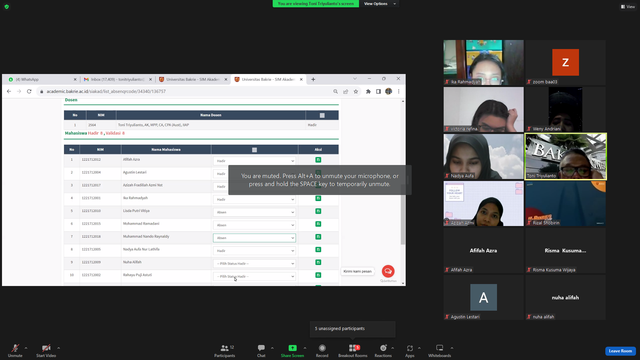
Task: Open a new browser tab
Action: (313, 79)
